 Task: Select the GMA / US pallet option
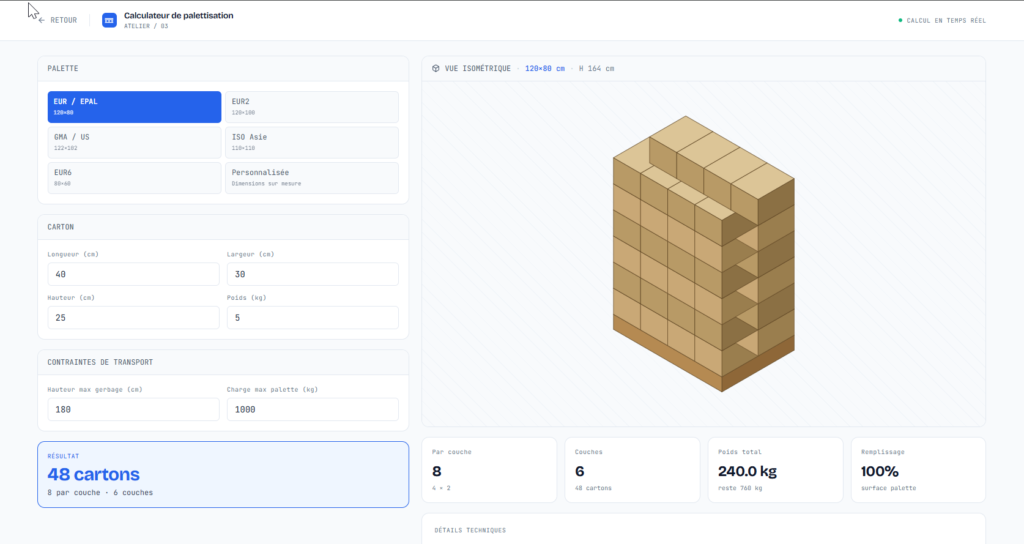click(x=135, y=142)
